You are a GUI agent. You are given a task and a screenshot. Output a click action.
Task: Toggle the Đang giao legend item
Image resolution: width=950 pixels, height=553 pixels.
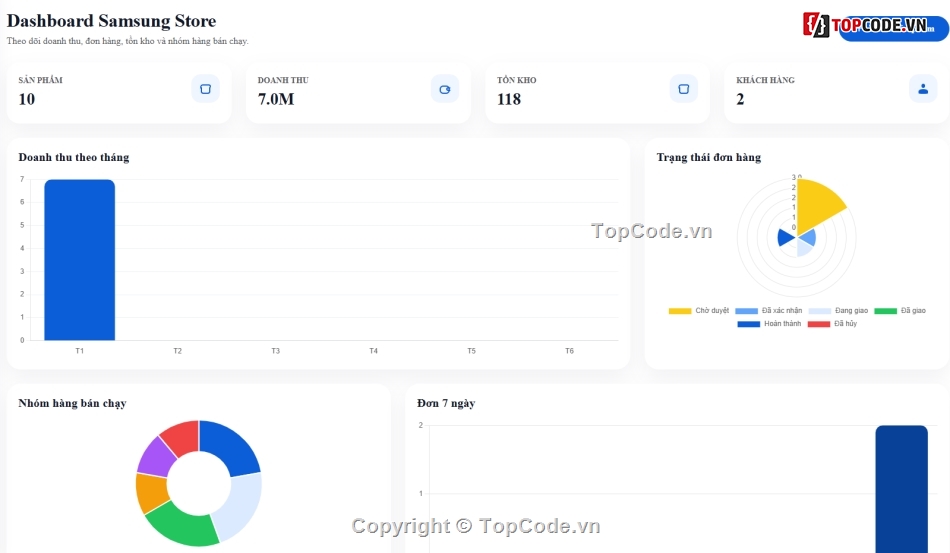point(838,311)
